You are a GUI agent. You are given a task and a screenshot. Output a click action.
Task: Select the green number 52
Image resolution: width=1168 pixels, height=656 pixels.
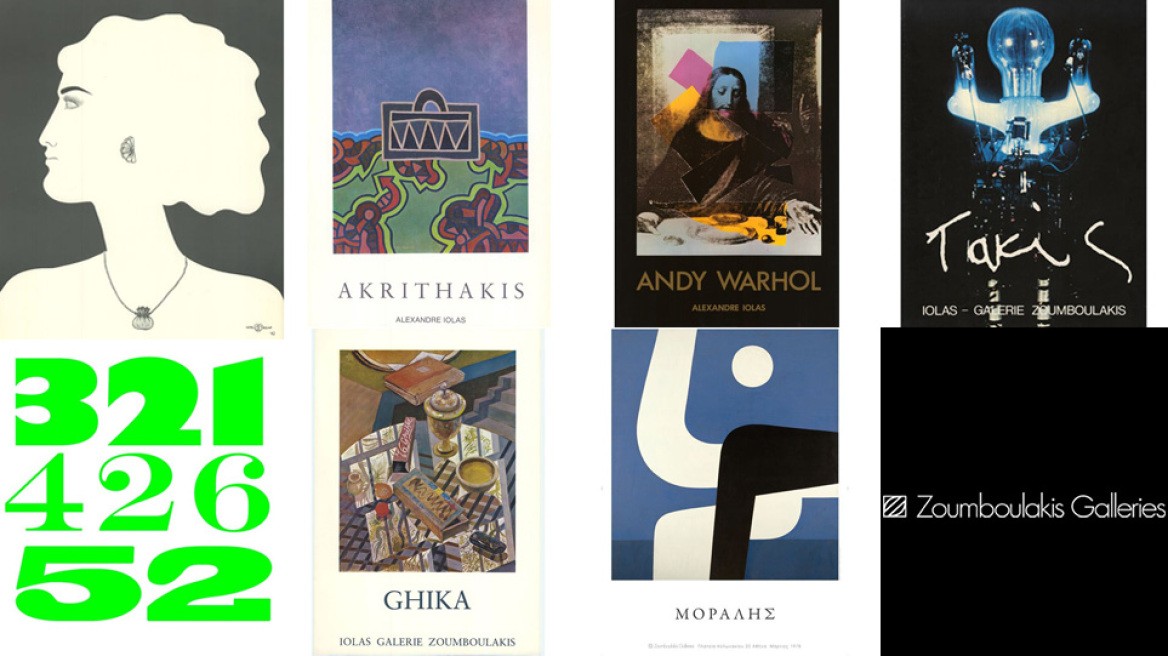tap(143, 583)
